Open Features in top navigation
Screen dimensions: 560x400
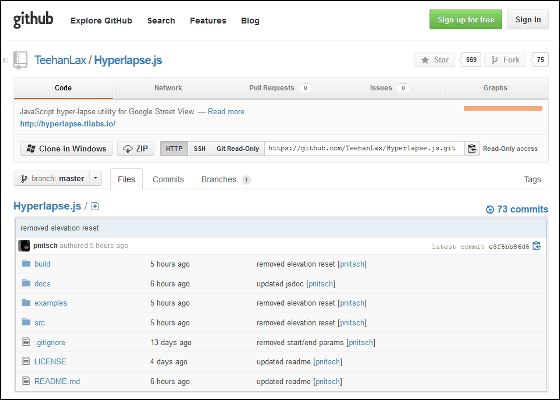point(208,21)
